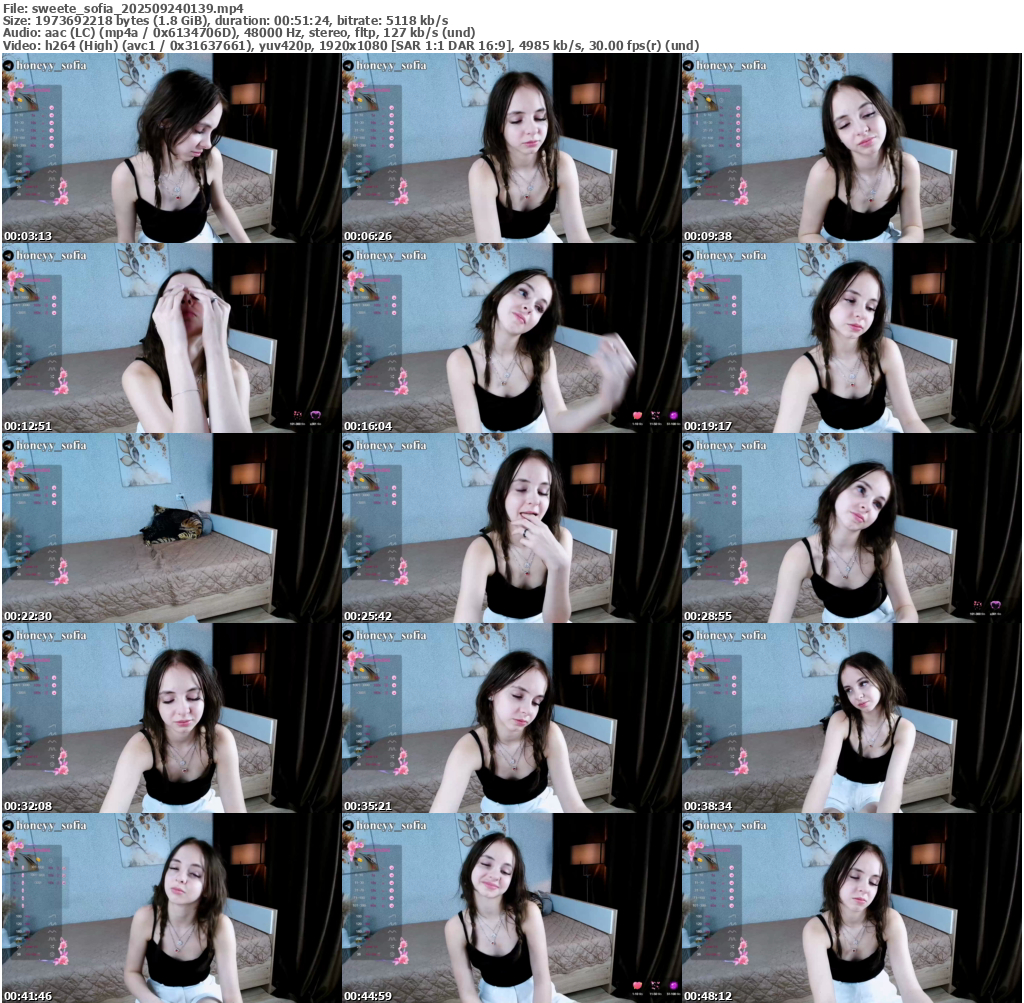
Task: Open the thumbnail frame at 00:32:08
Action: point(171,718)
